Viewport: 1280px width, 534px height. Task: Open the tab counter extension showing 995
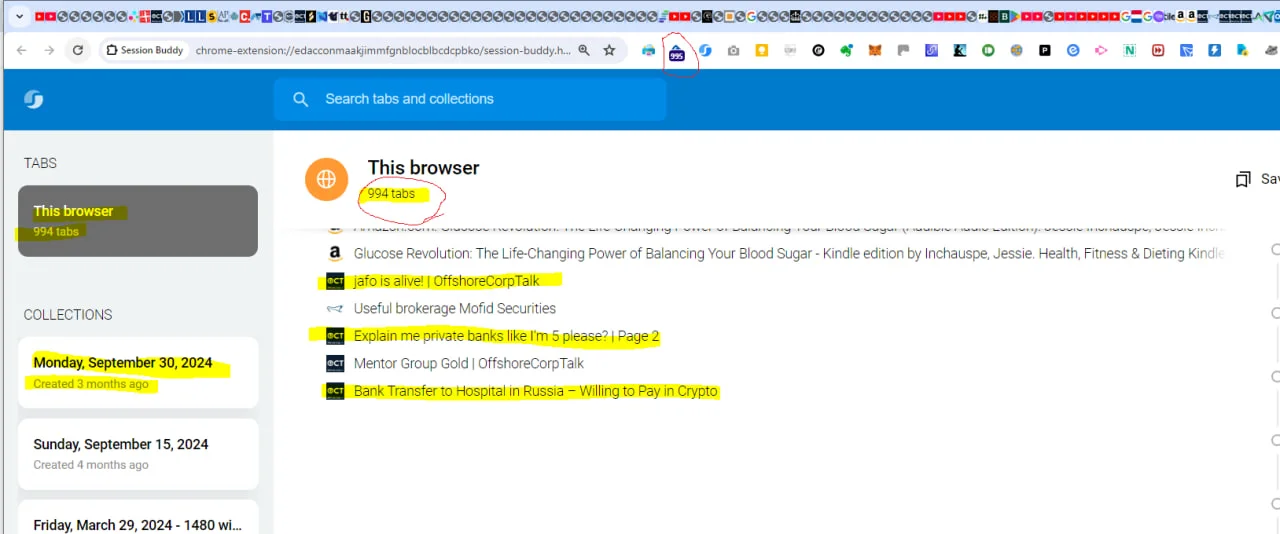[x=677, y=53]
